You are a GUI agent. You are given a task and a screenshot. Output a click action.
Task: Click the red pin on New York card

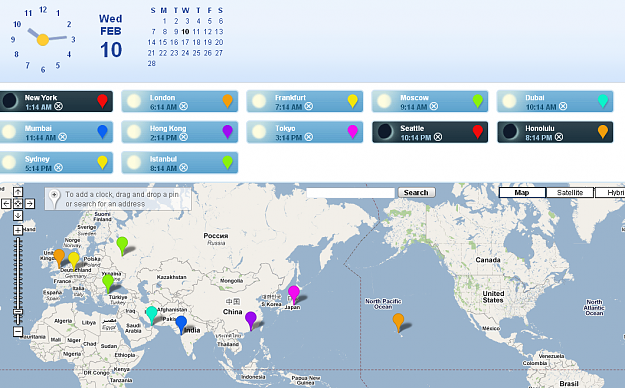coord(102,101)
